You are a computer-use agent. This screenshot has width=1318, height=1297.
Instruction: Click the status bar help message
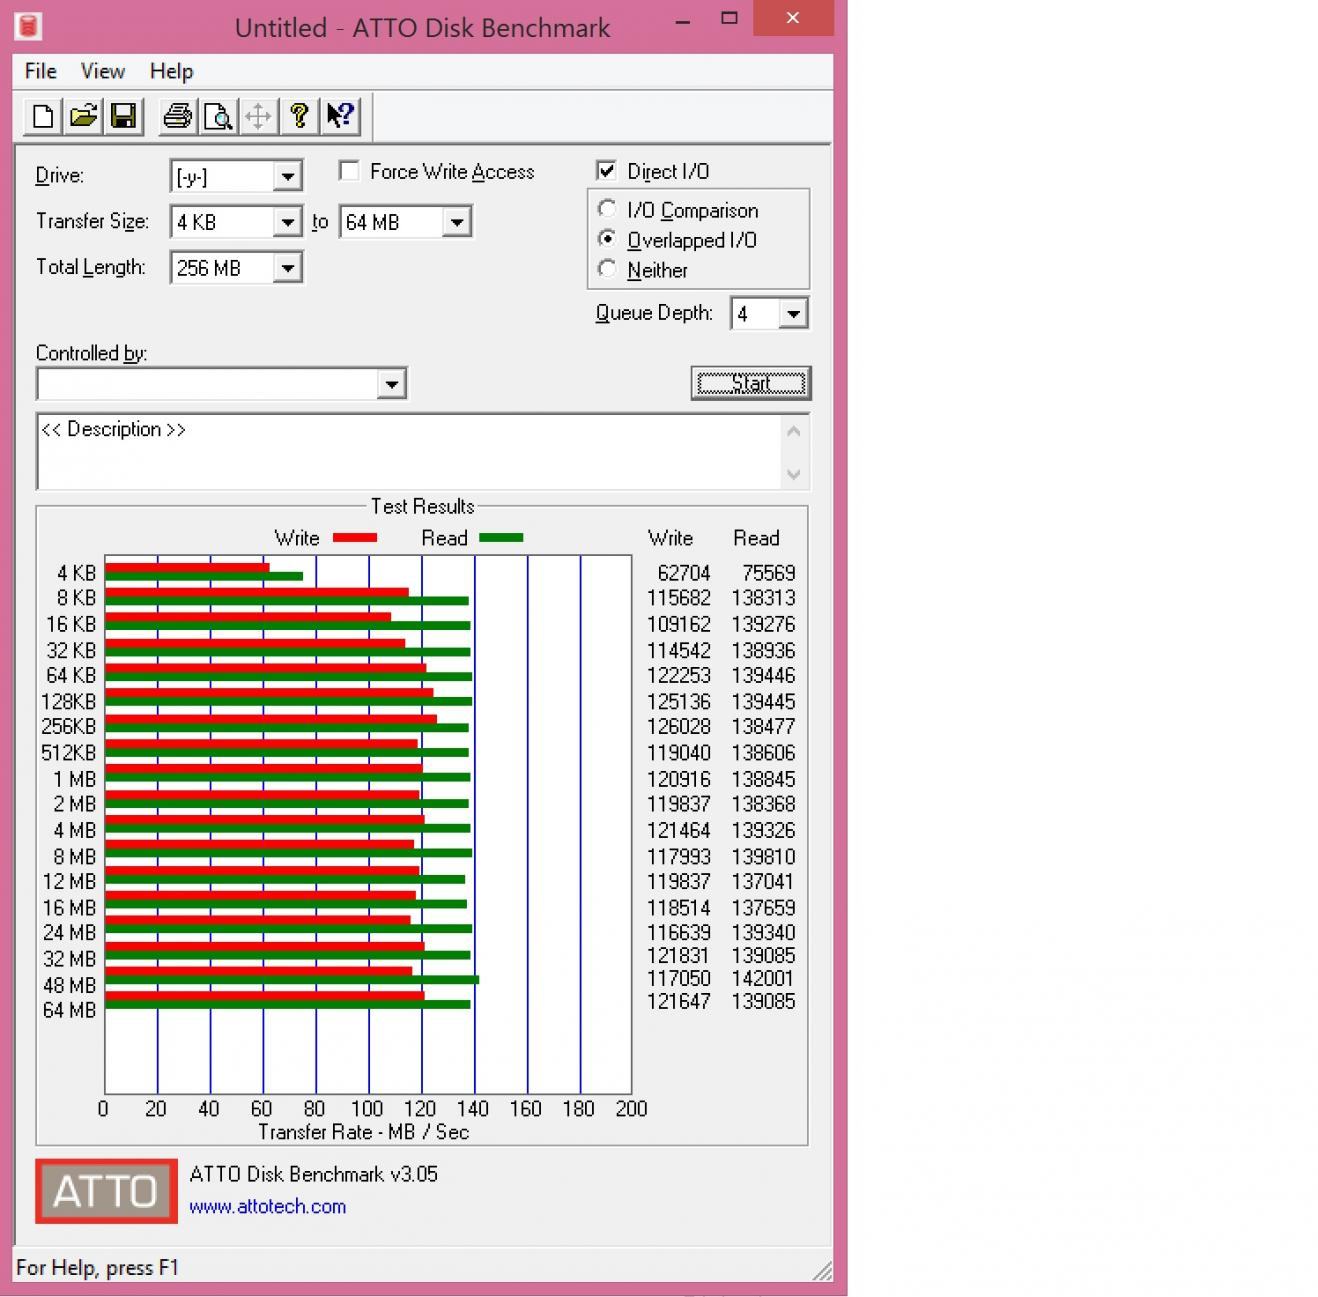click(x=97, y=1268)
